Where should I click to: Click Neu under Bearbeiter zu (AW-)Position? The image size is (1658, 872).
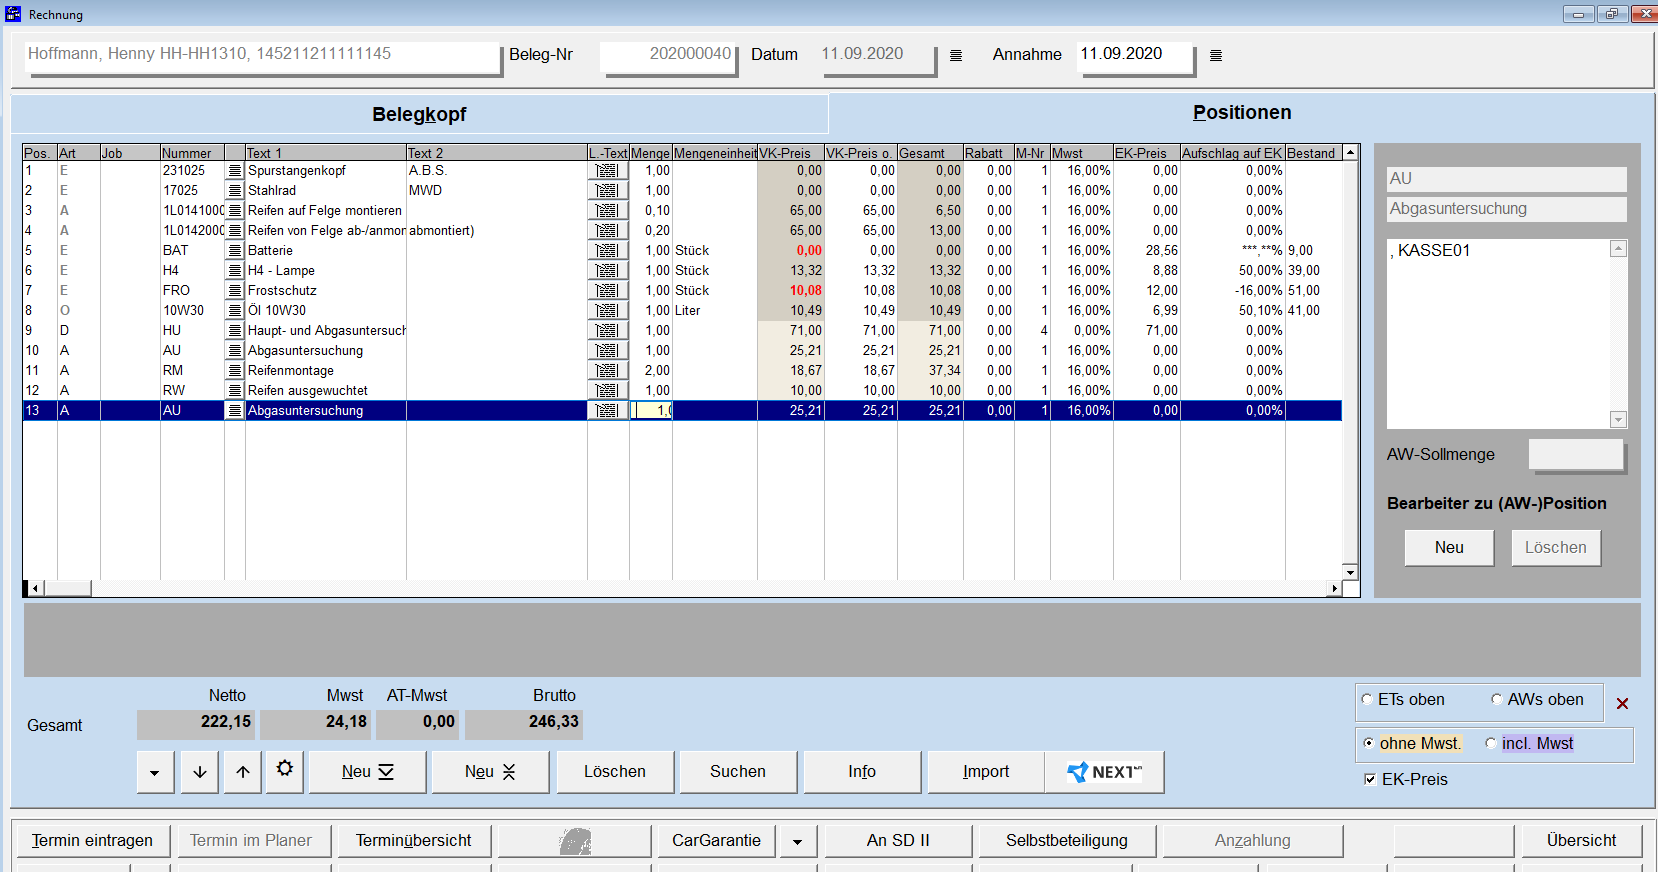pos(1449,548)
